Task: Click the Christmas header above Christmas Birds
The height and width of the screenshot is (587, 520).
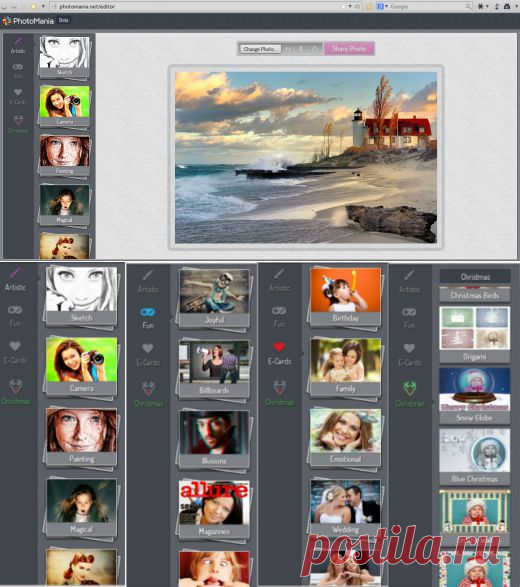Action: click(475, 277)
